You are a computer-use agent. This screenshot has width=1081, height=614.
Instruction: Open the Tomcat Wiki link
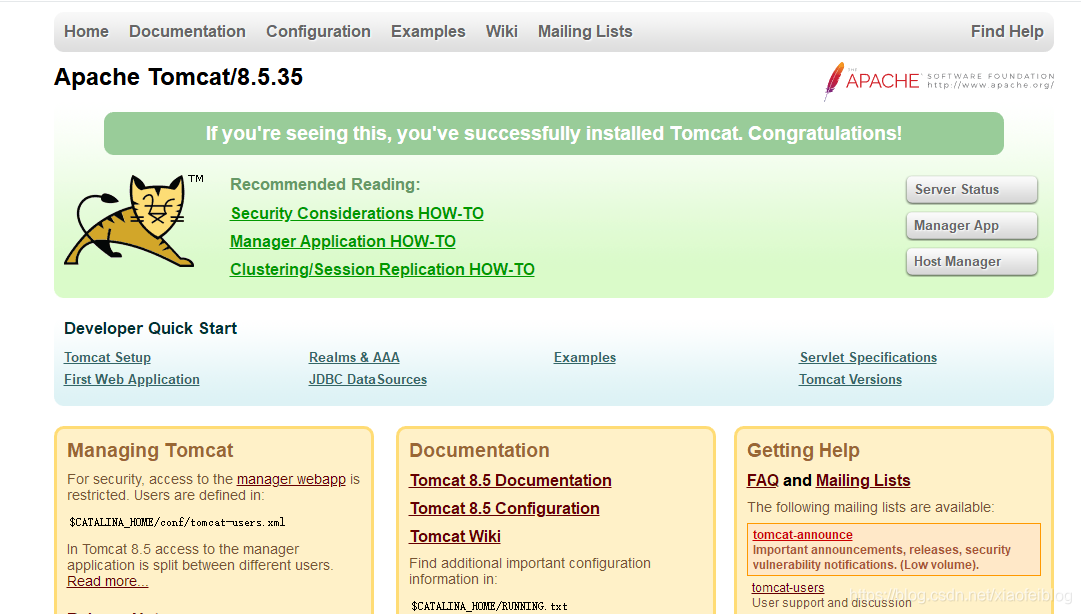click(x=455, y=536)
